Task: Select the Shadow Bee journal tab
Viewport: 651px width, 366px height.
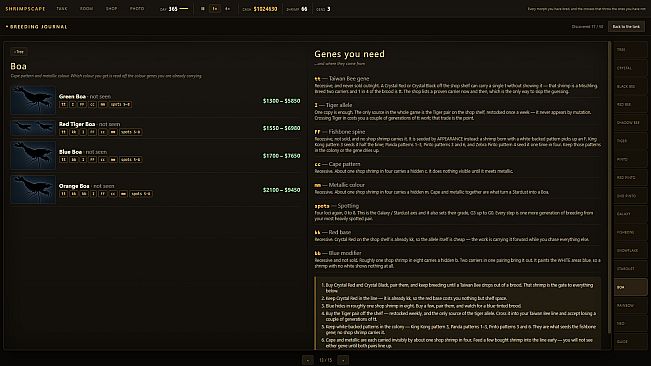Action: (x=630, y=123)
